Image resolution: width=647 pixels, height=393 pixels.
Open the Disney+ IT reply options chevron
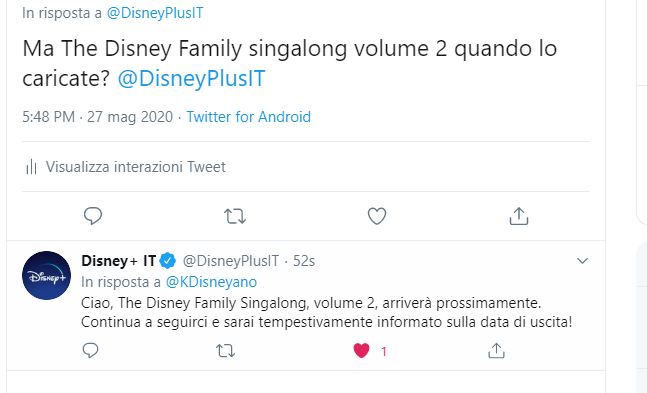(x=582, y=261)
